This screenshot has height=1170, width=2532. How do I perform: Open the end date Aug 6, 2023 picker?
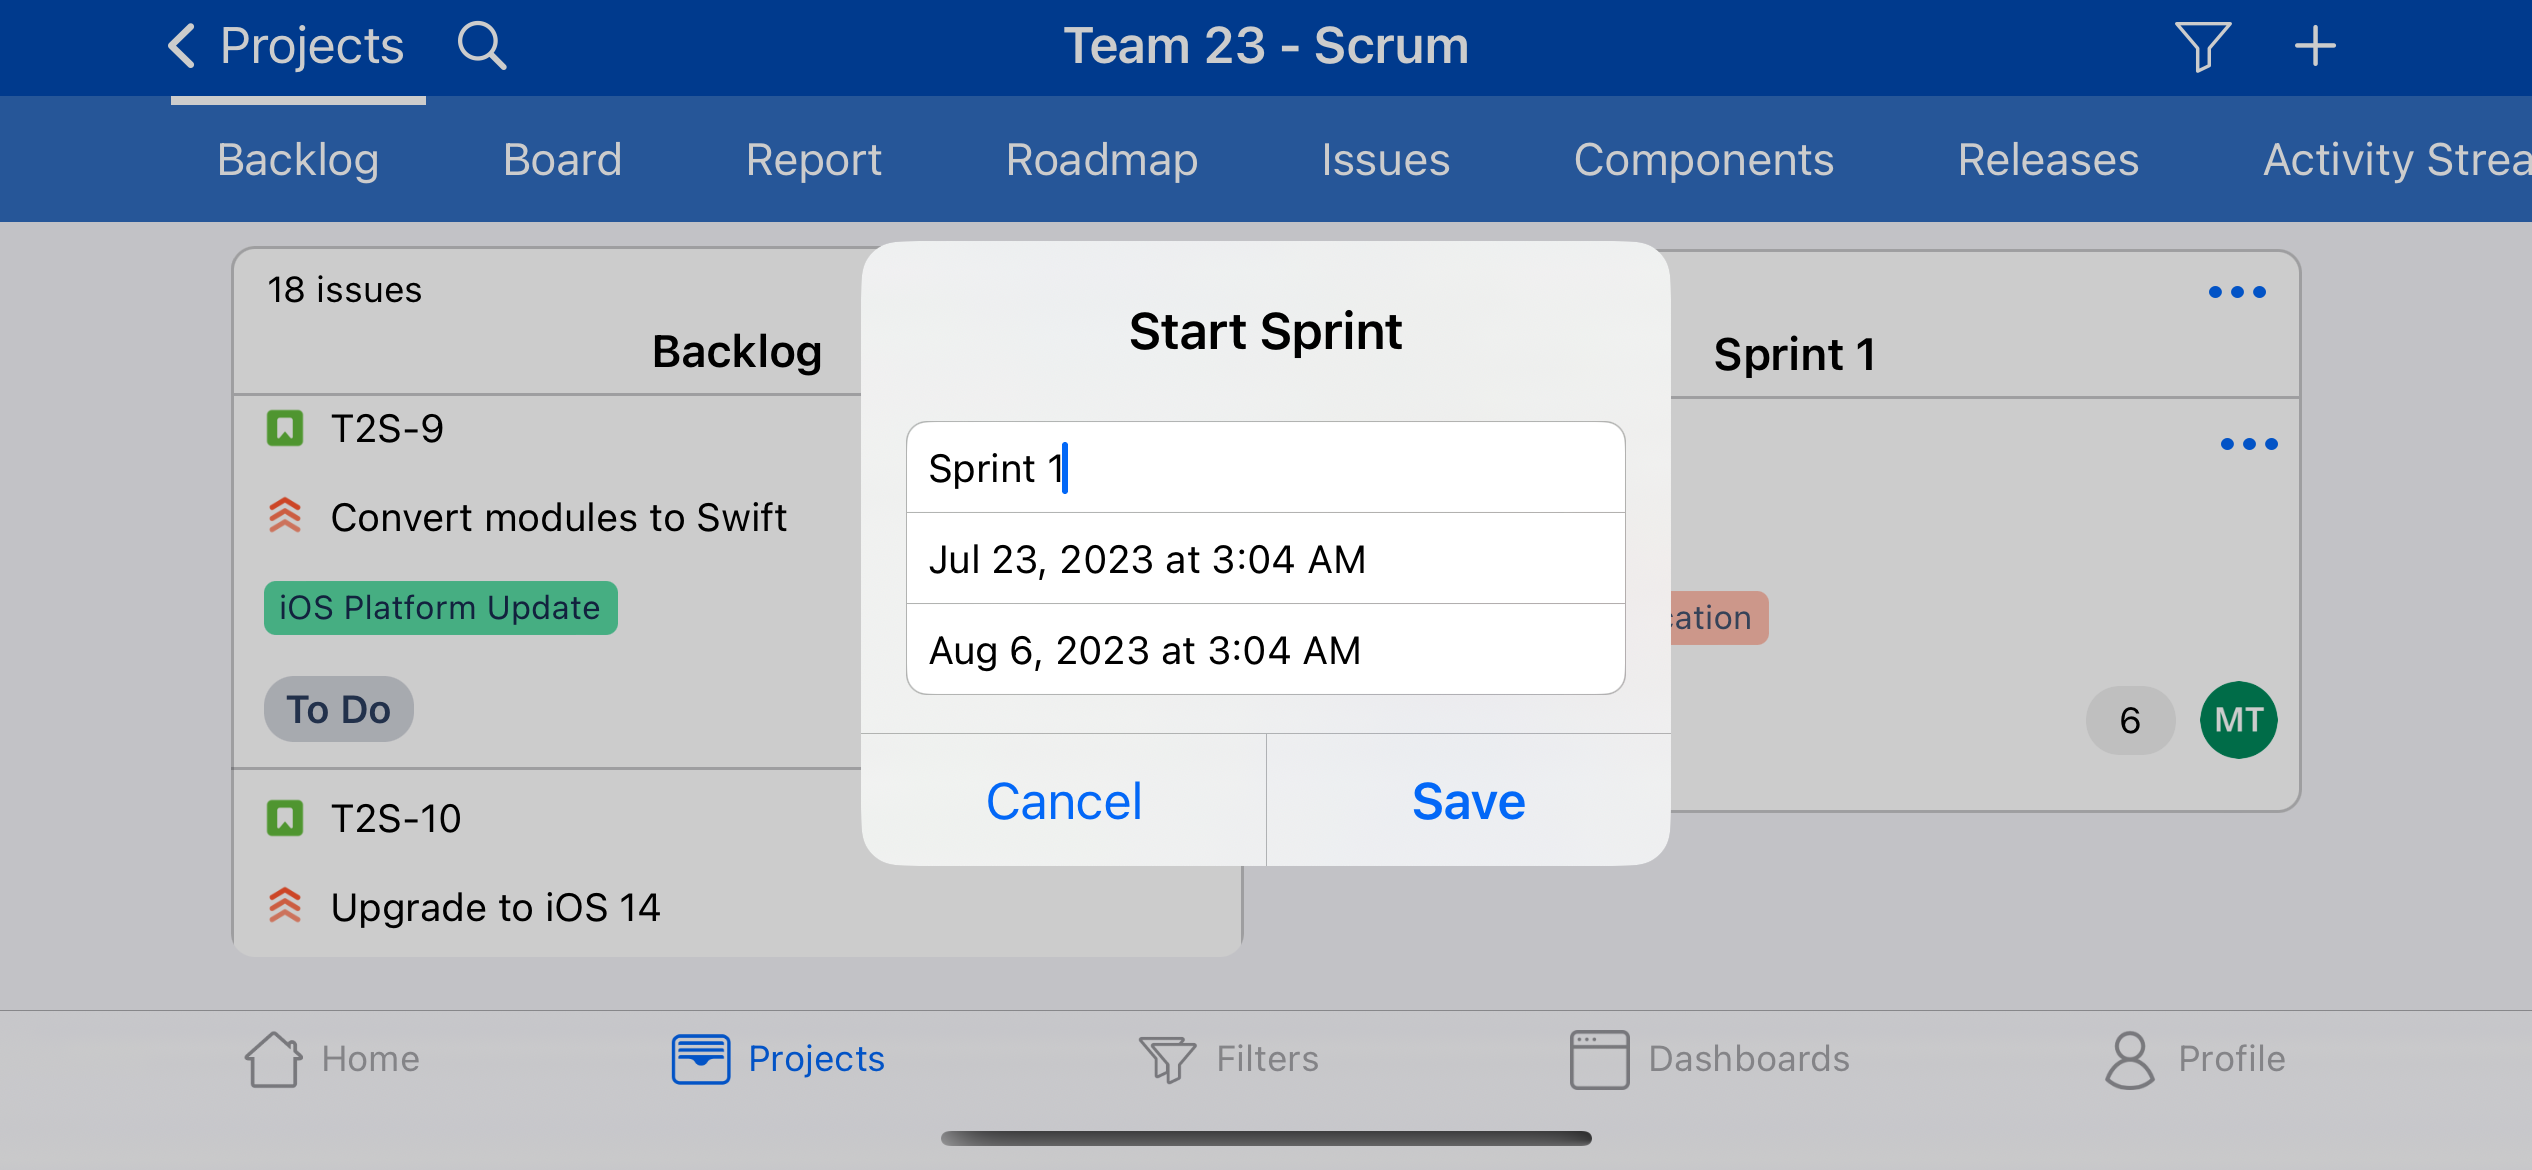click(x=1265, y=650)
